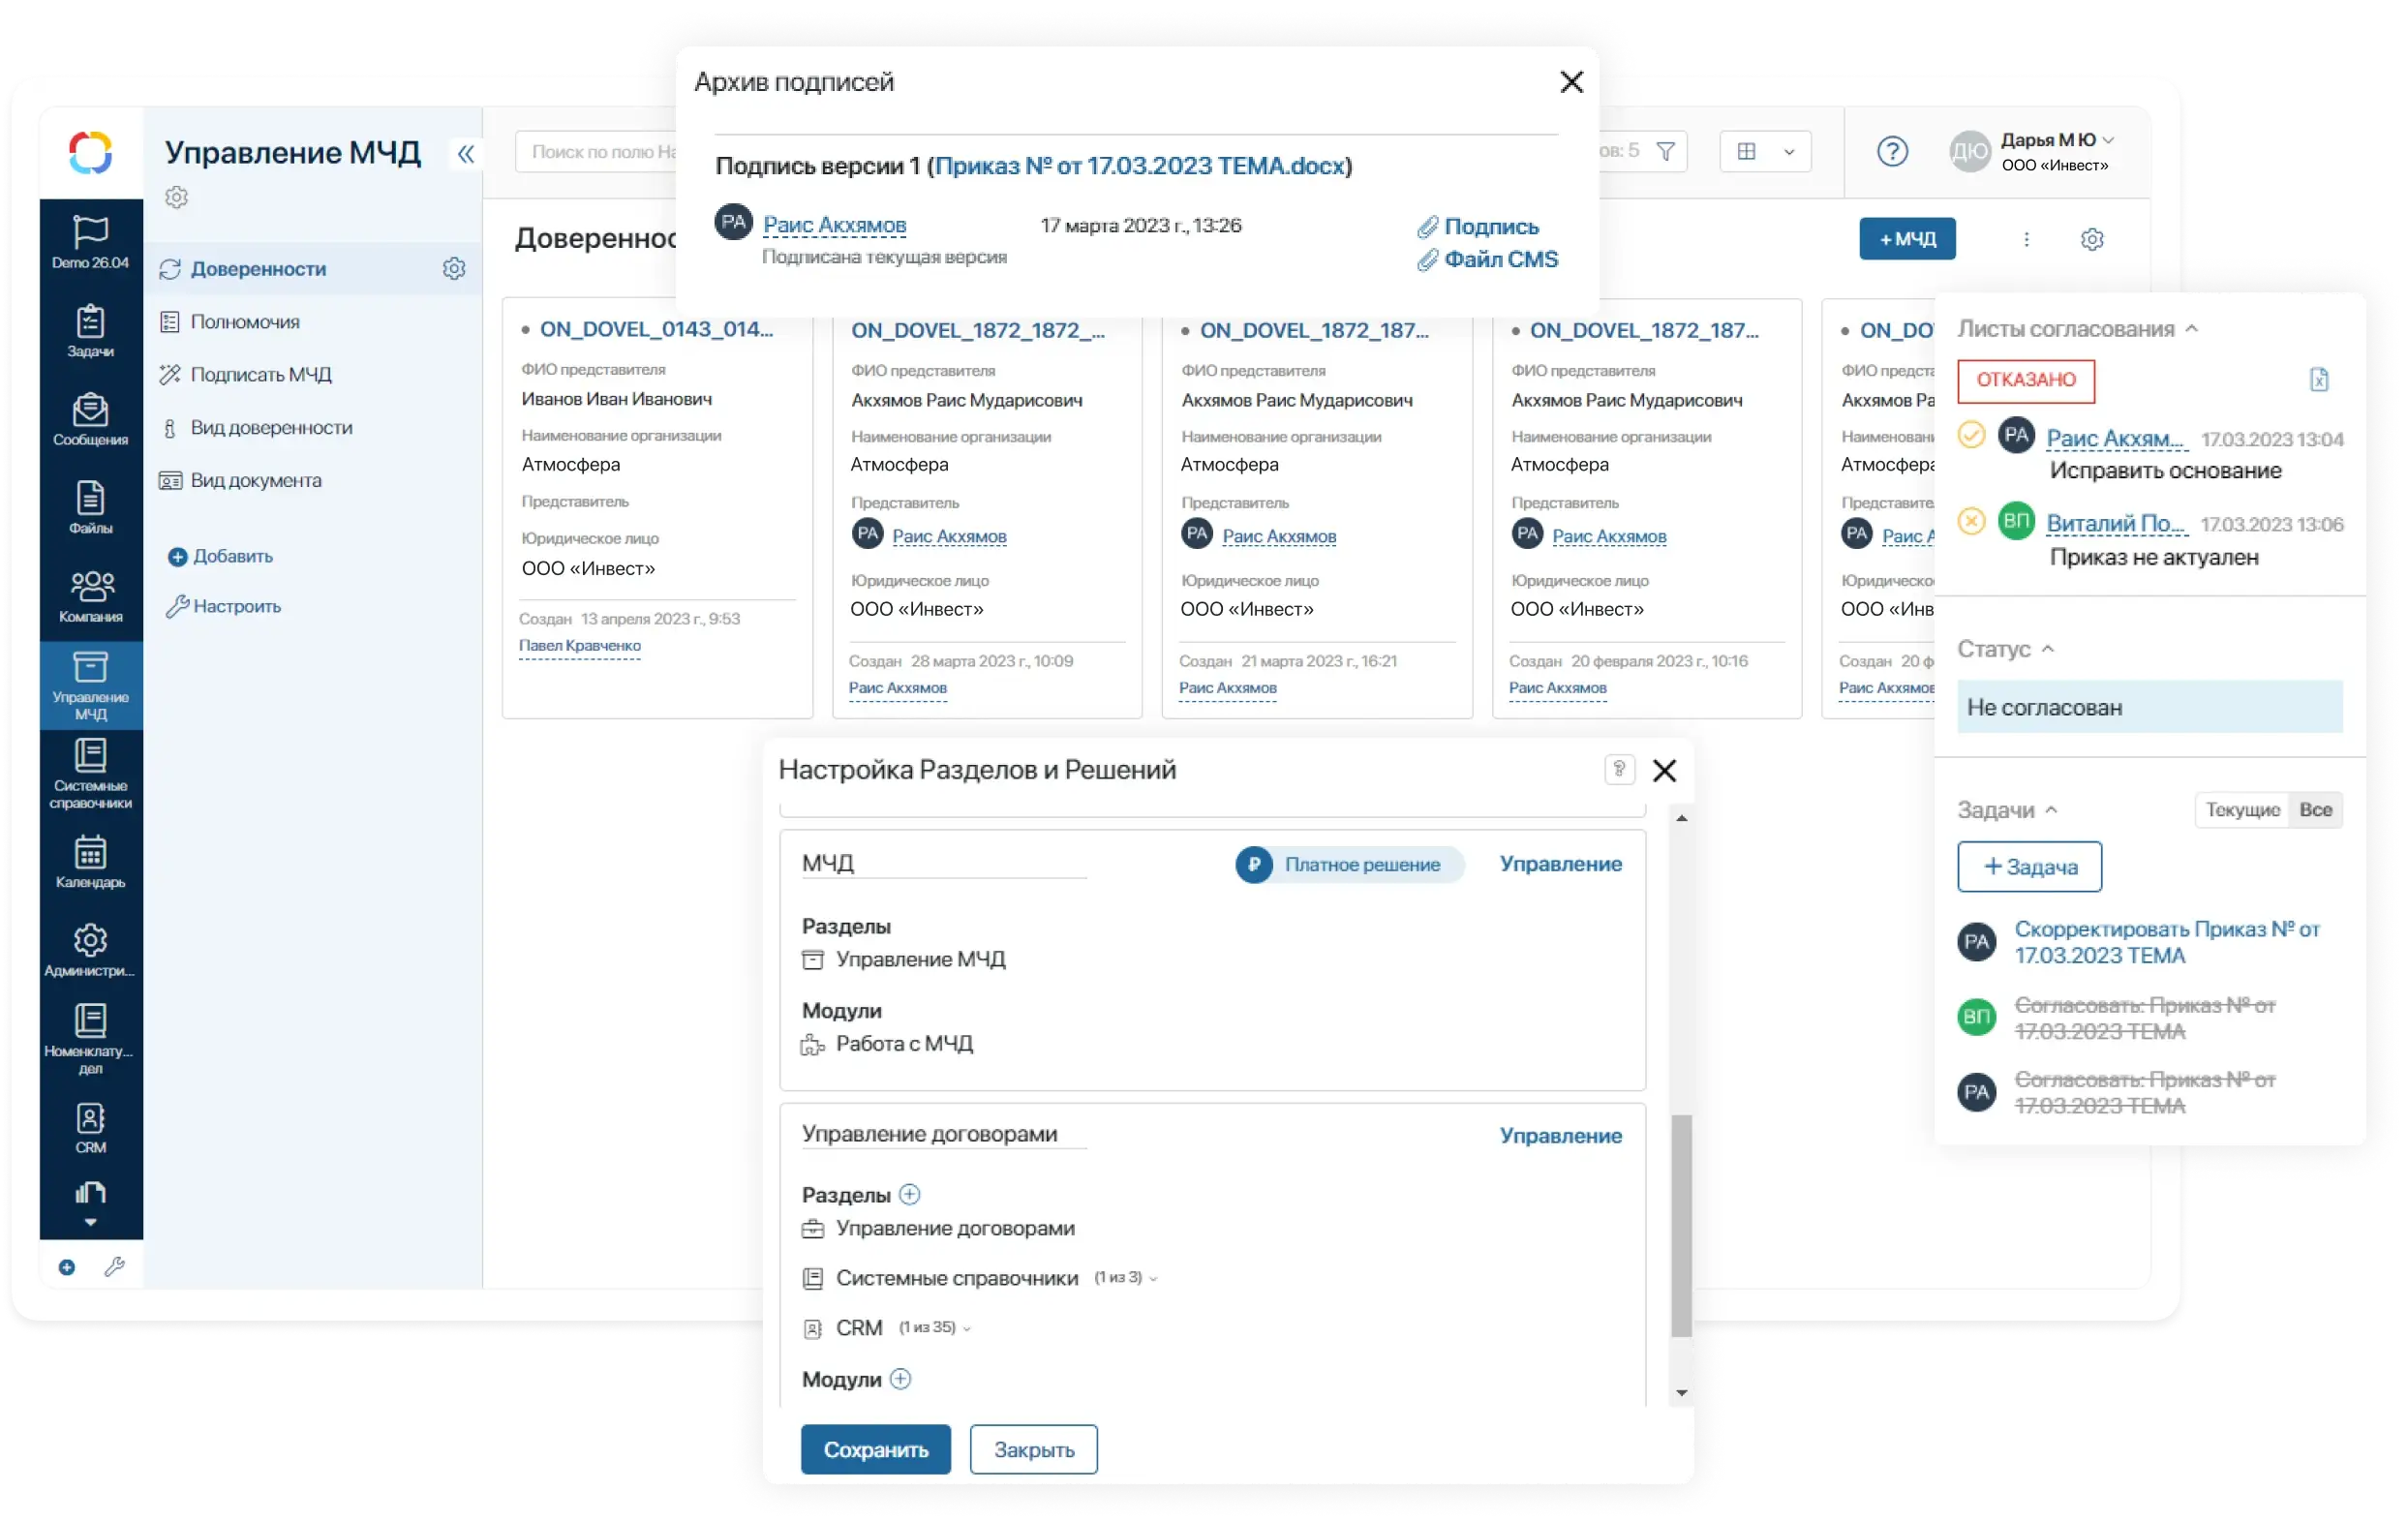Click the Сохранить button
This screenshot has height=1522, width=2408.
[875, 1449]
